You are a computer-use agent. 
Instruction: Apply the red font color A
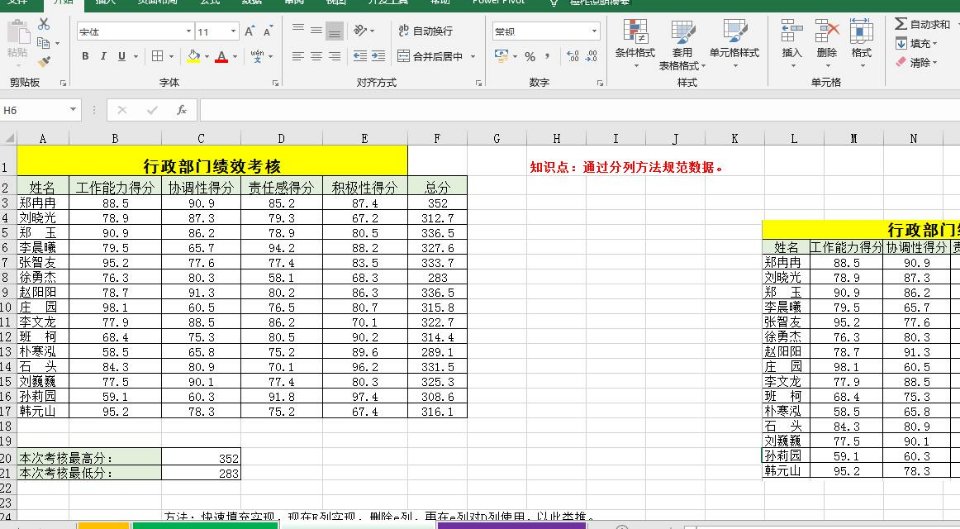pyautogui.click(x=222, y=56)
